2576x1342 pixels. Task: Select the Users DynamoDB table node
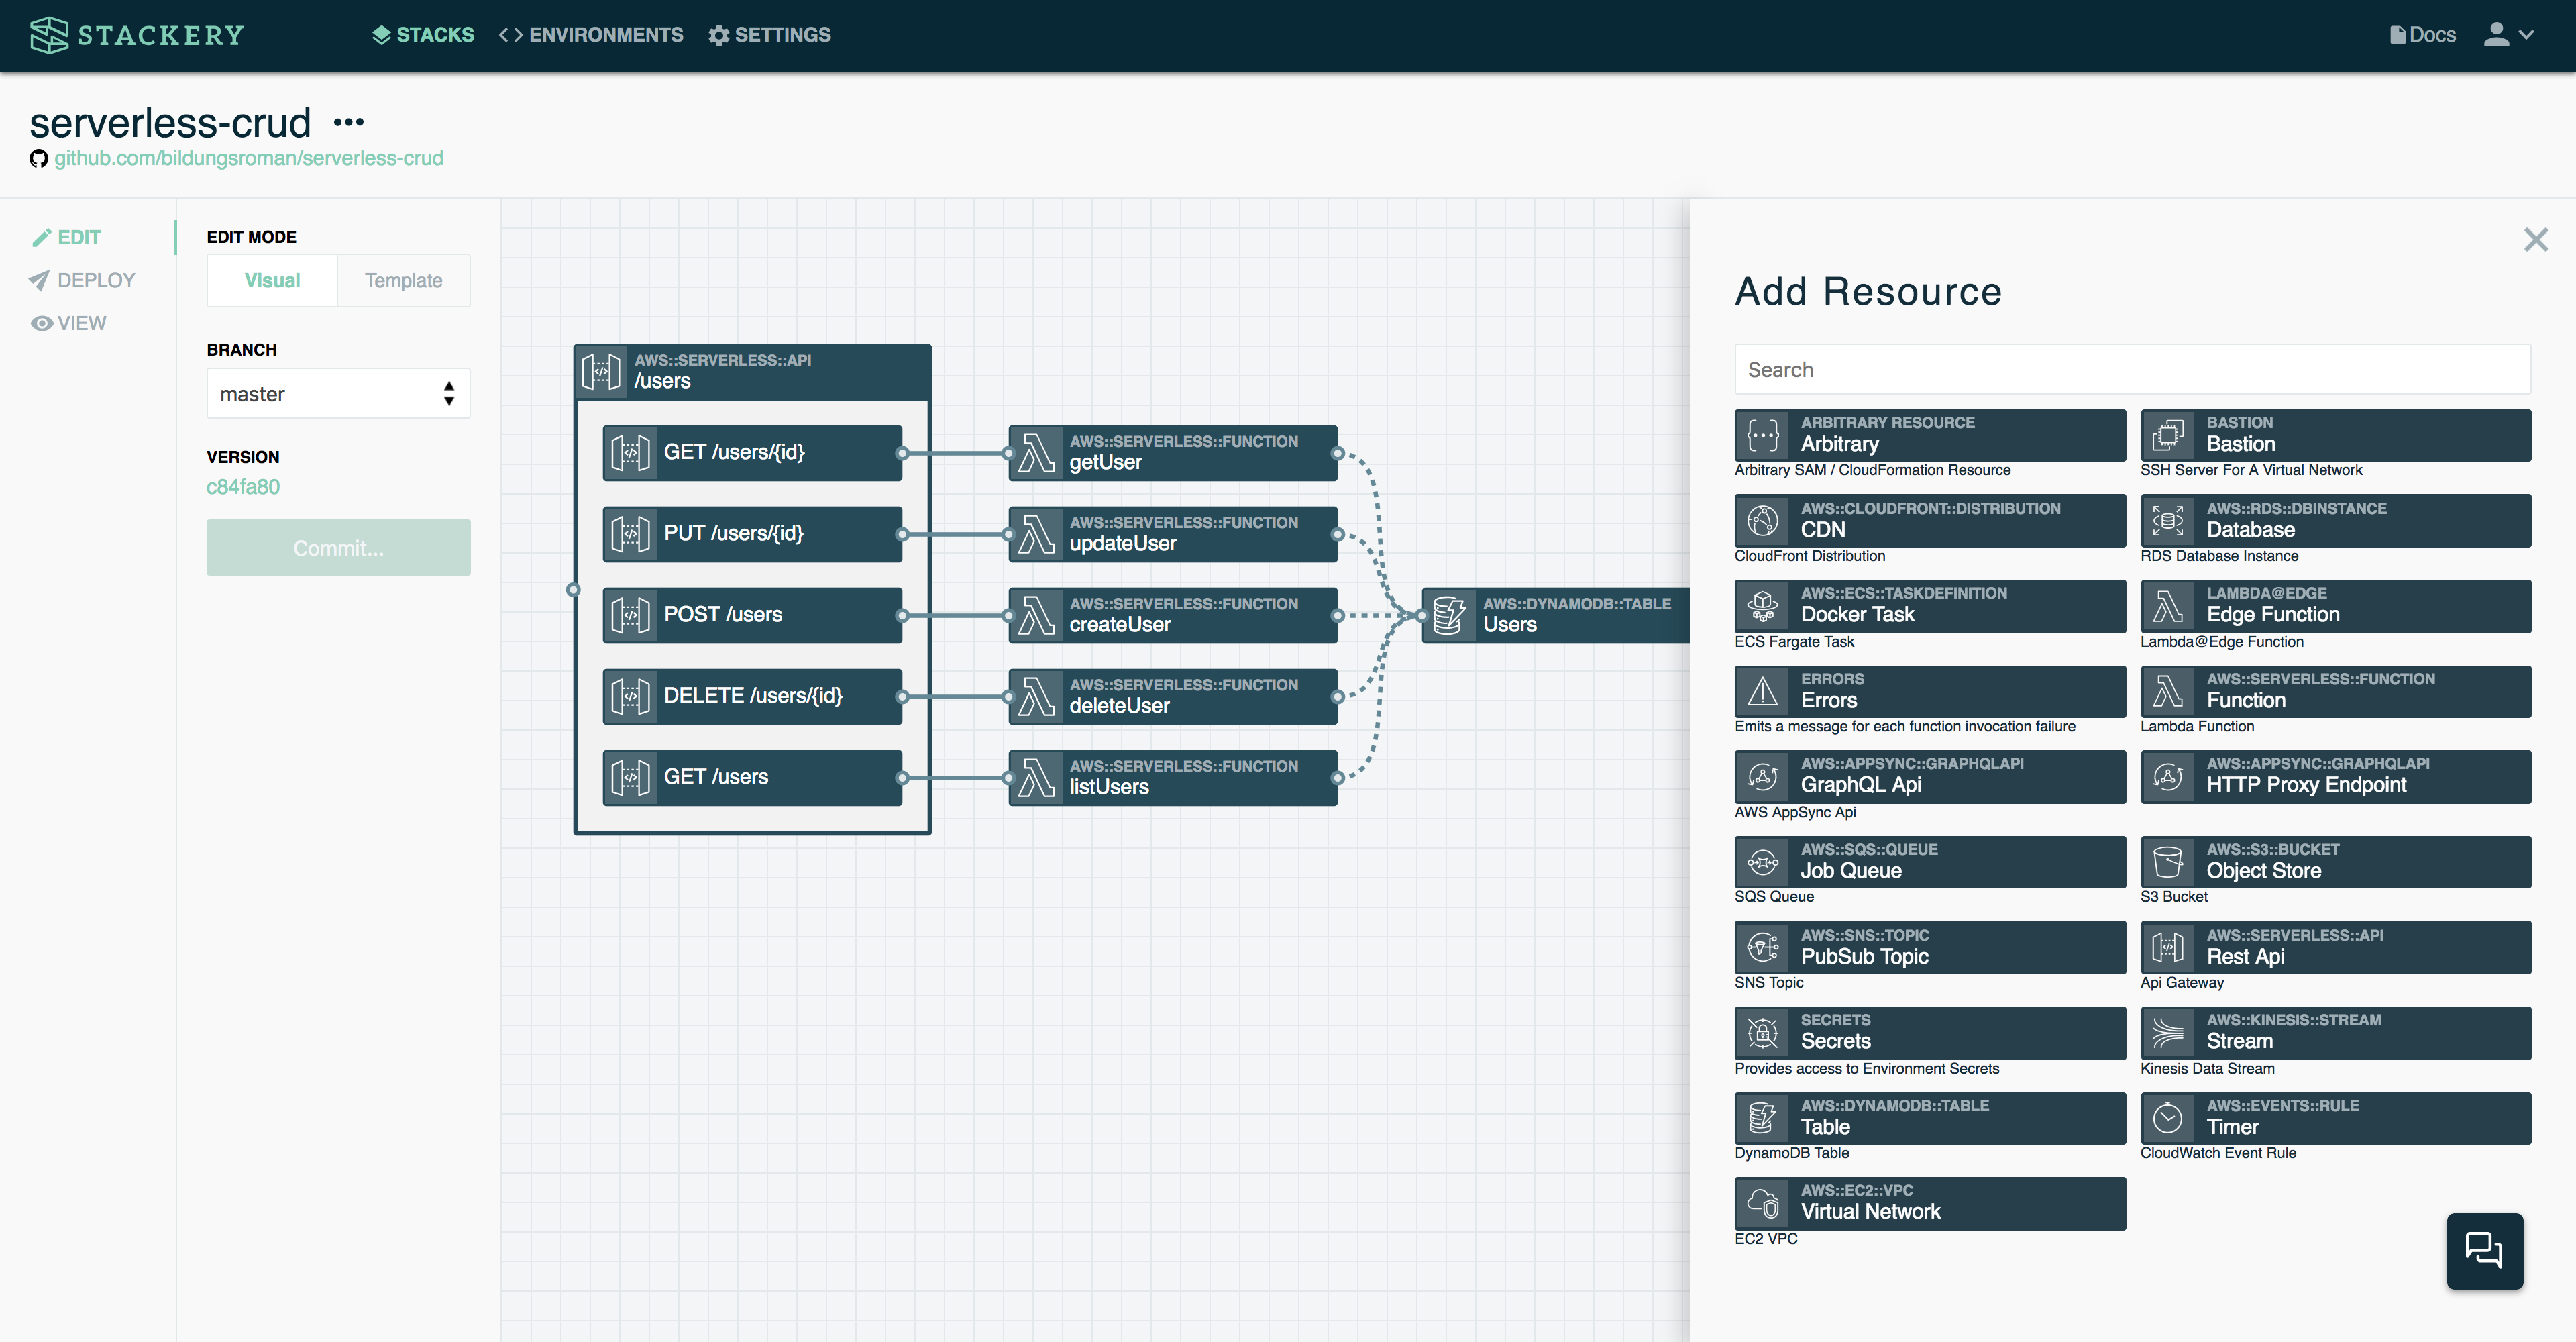coord(1556,614)
